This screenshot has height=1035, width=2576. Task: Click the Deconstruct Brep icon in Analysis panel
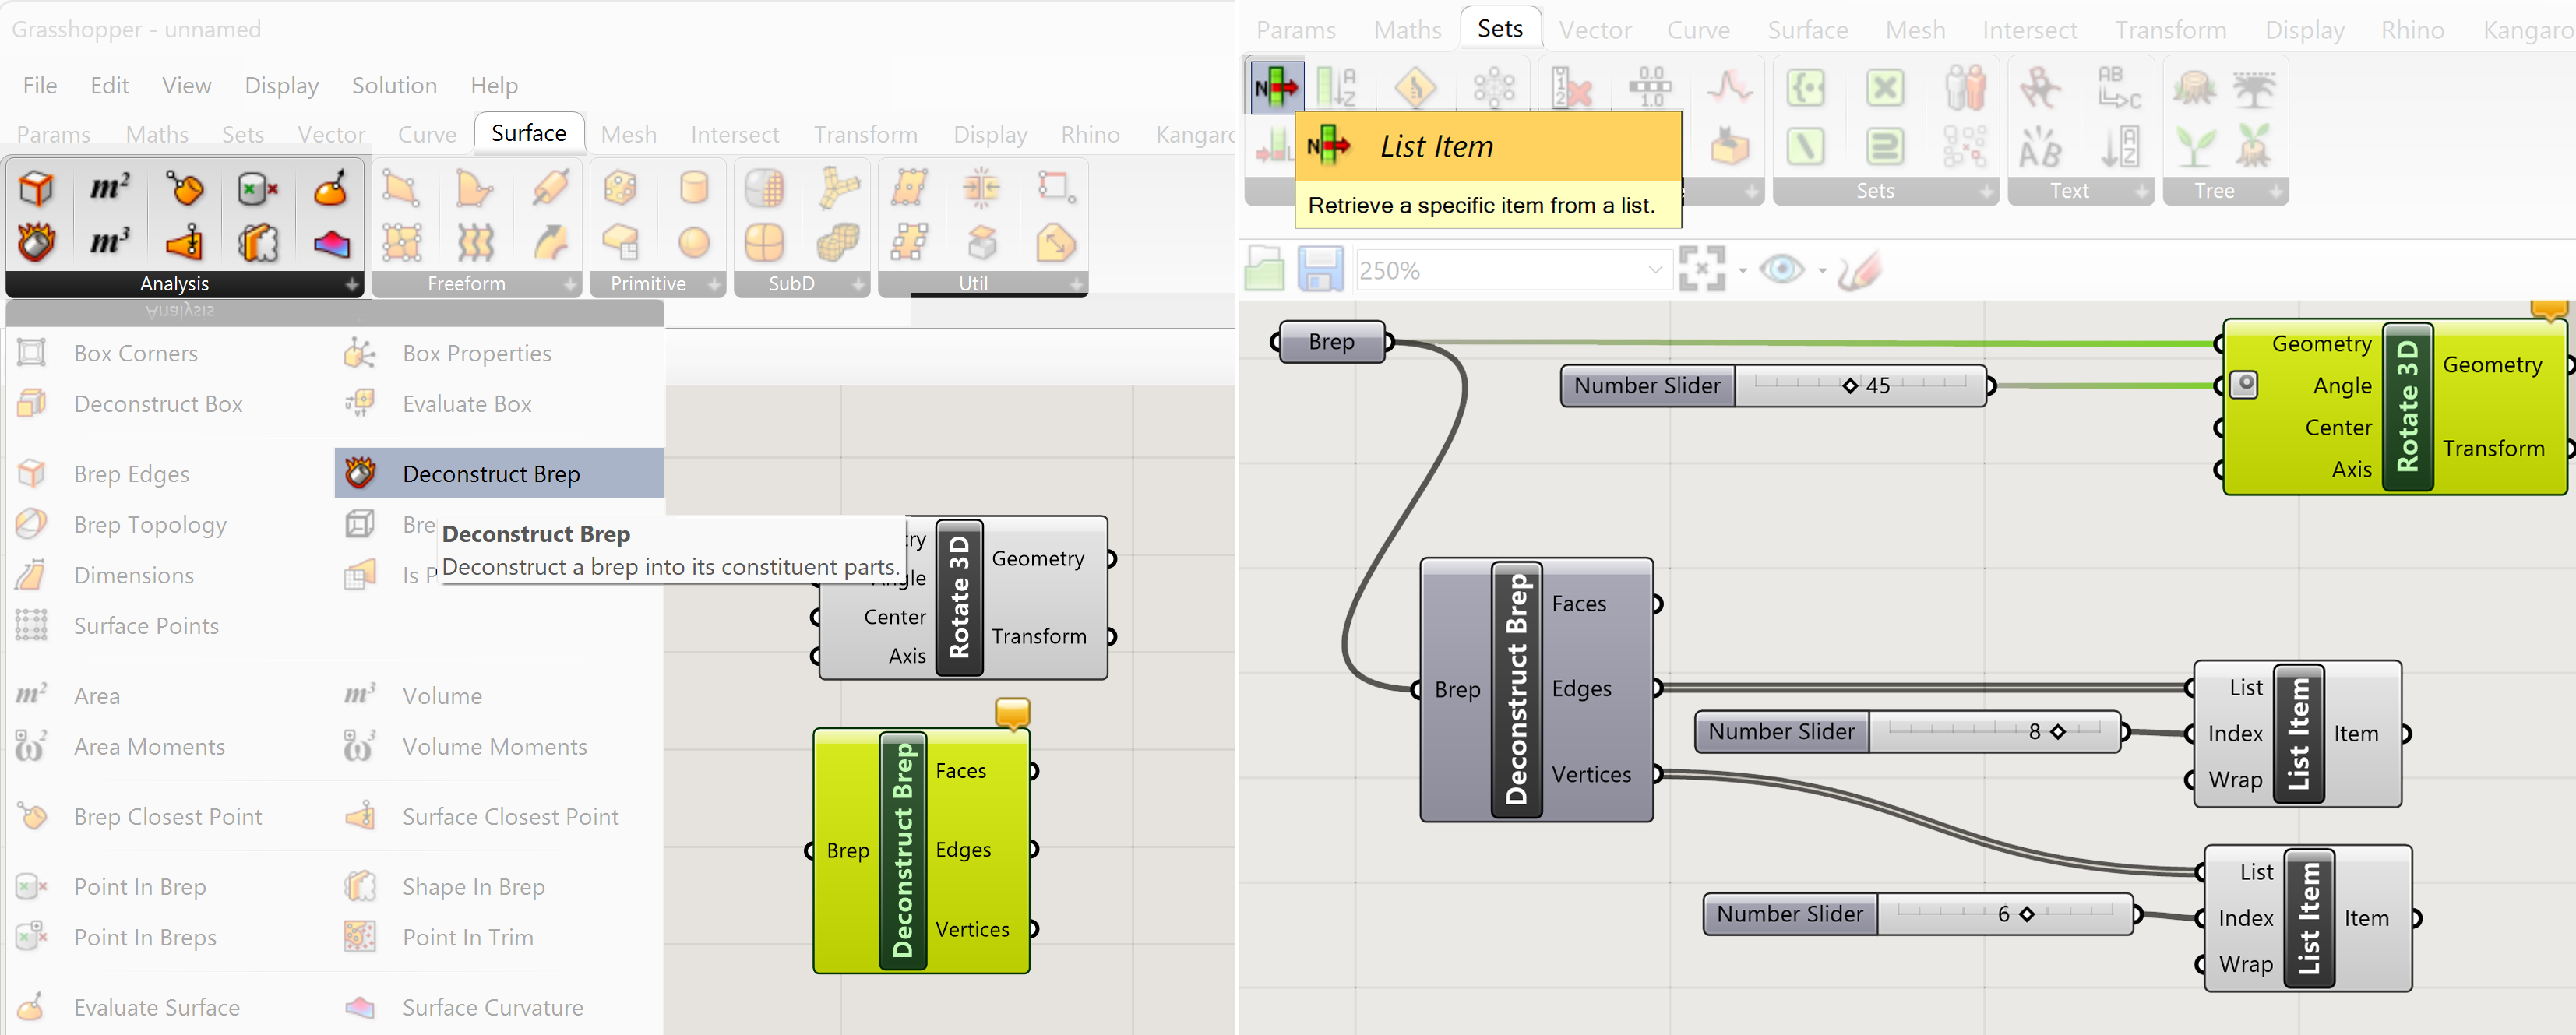pyautogui.click(x=37, y=242)
